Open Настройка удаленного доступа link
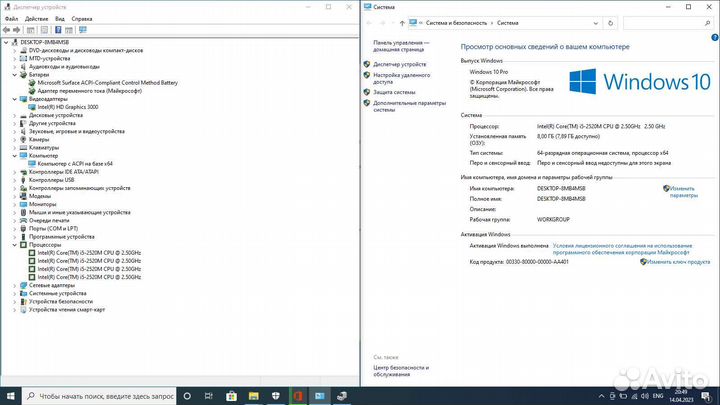720x405 pixels. tap(401, 78)
